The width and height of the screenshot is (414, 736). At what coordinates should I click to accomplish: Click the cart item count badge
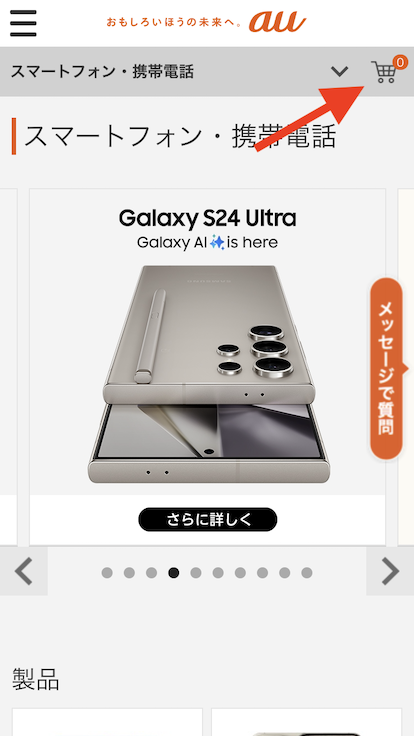coord(400,62)
